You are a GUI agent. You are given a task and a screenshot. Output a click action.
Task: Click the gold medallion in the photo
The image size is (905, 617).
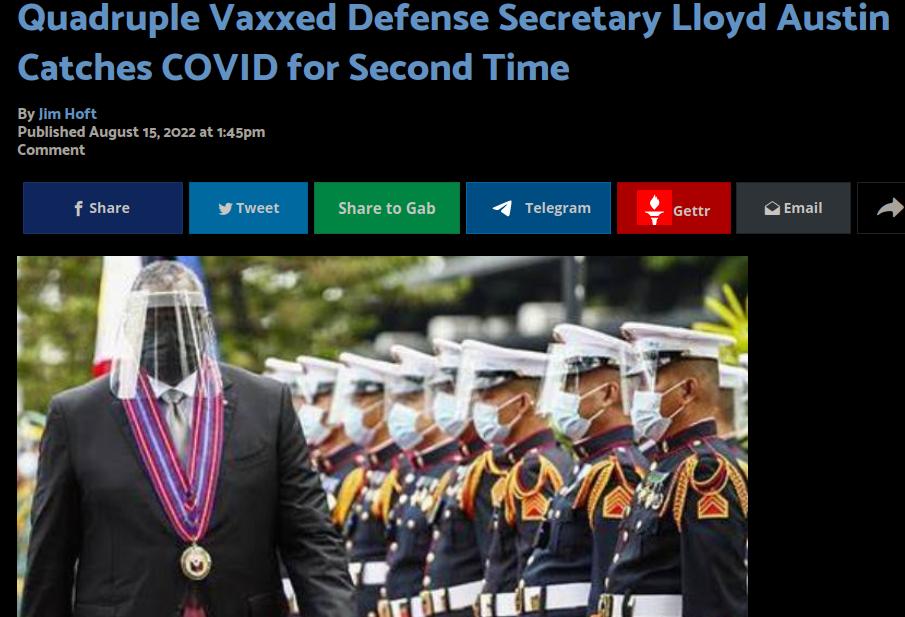click(196, 562)
